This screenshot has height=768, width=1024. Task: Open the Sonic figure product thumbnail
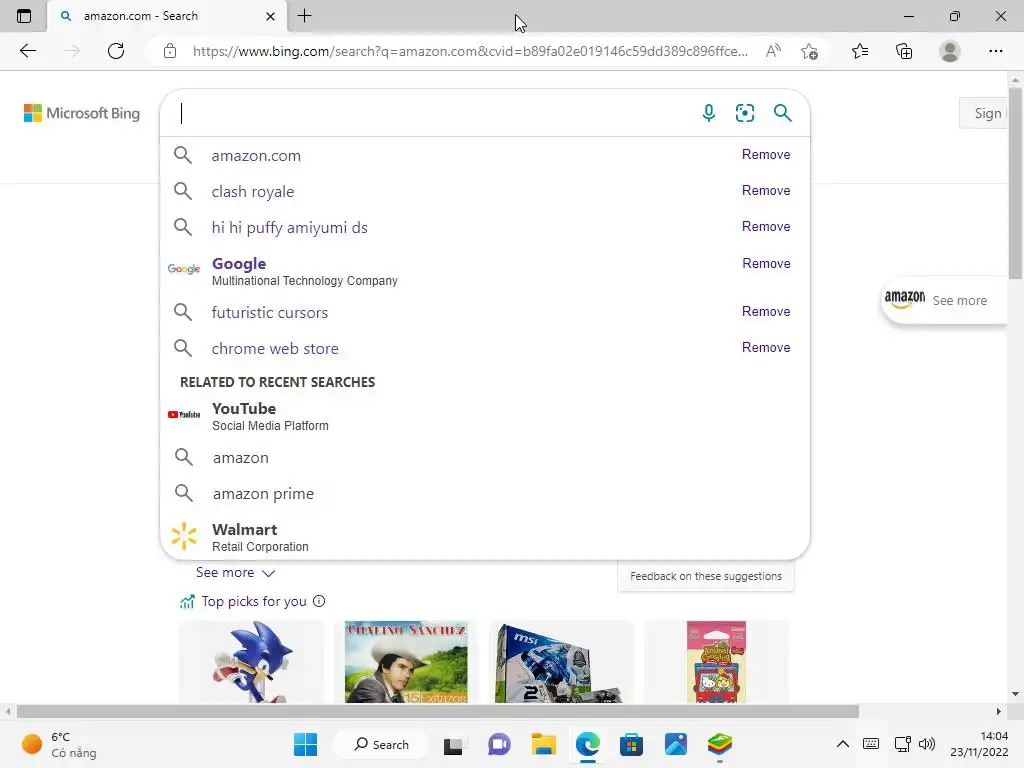pos(251,662)
